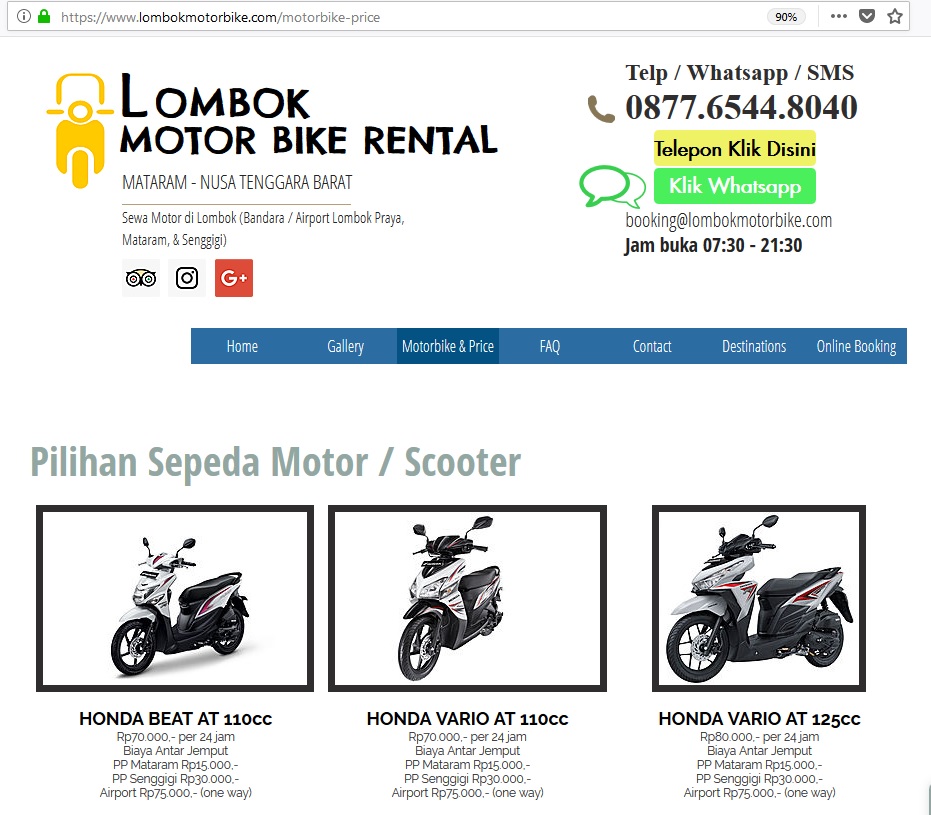Viewport: 931px width, 815px height.
Task: Open the Online Booking menu item
Action: click(x=856, y=346)
